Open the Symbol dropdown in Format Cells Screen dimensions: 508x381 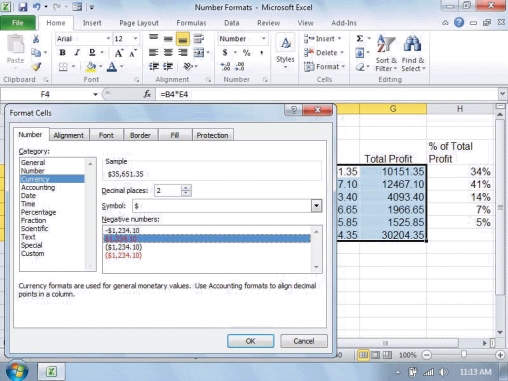317,206
